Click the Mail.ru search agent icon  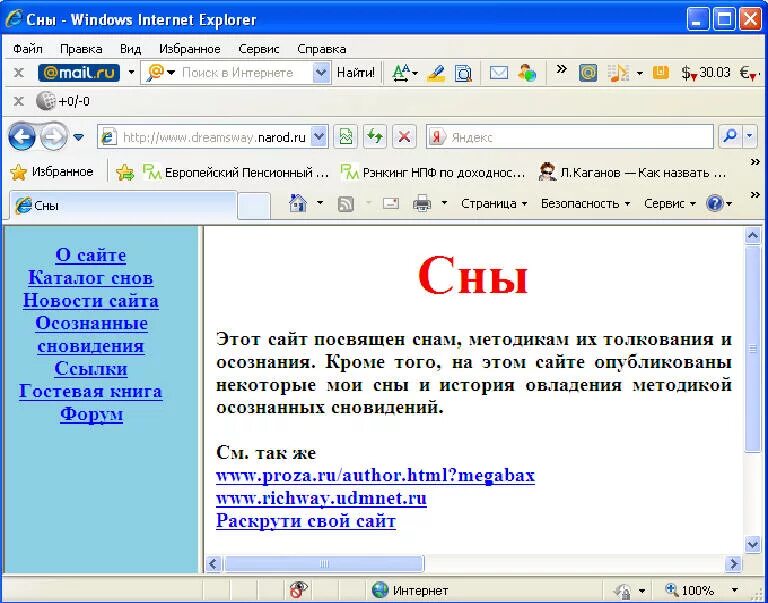[155, 73]
